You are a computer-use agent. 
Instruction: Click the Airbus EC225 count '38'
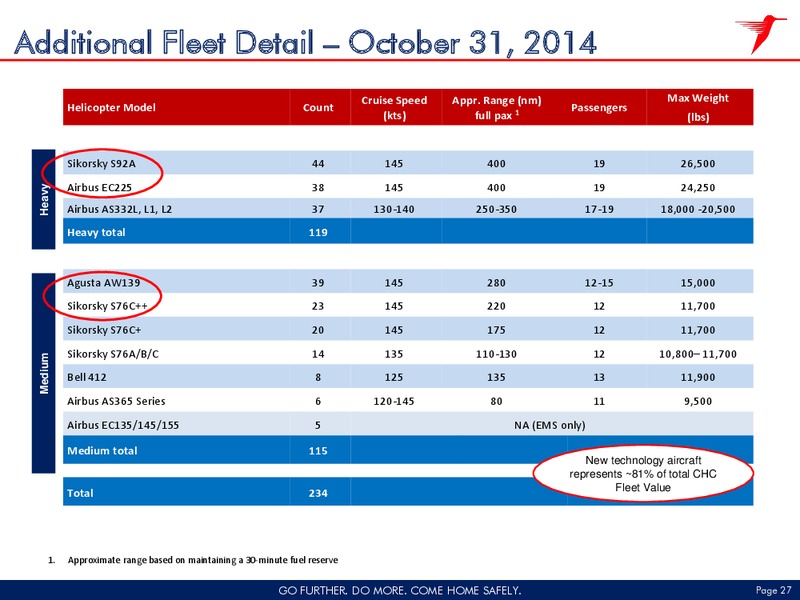coord(318,187)
